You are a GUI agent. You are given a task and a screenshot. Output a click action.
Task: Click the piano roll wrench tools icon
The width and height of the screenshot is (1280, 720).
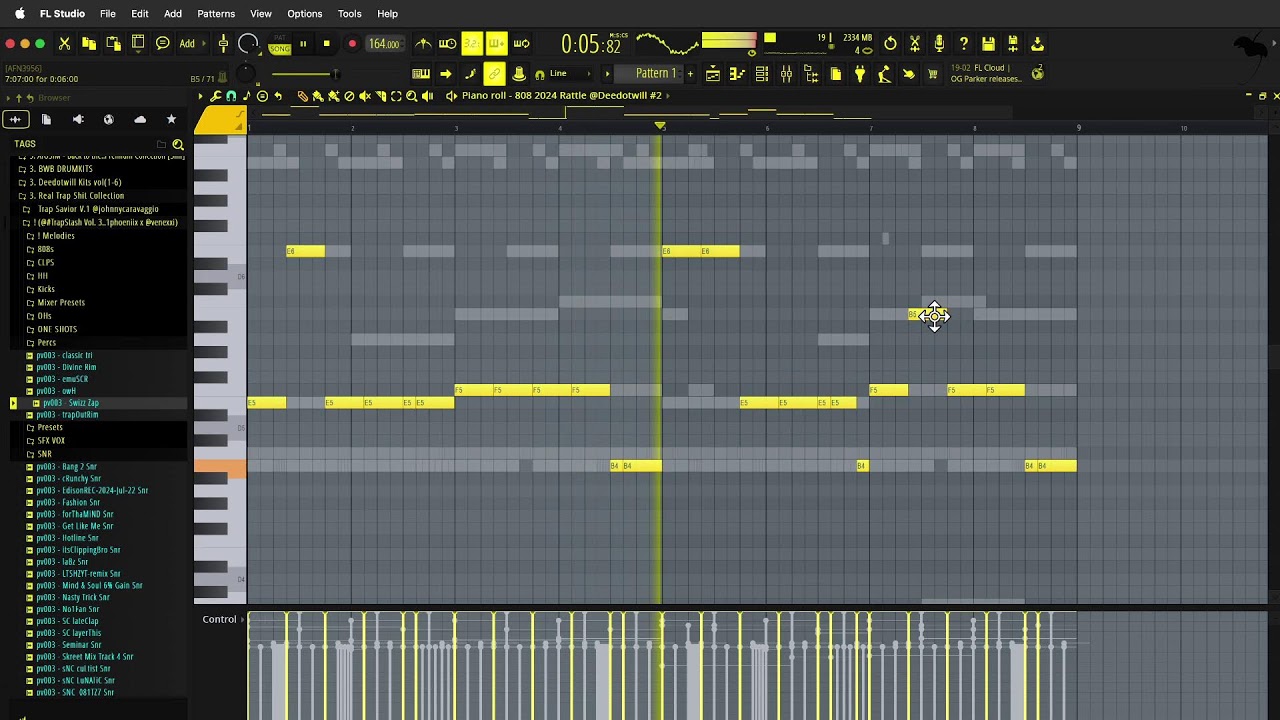pyautogui.click(x=216, y=96)
